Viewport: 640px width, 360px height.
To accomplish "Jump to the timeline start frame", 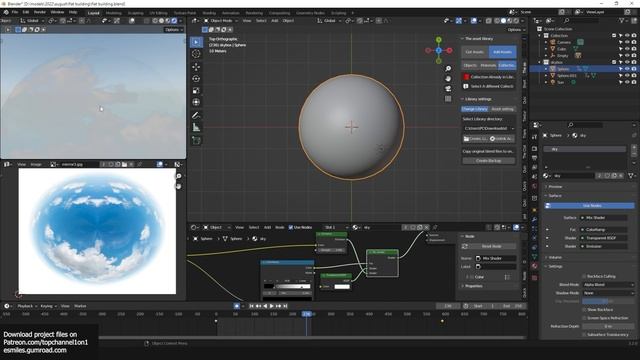I will (x=251, y=306).
